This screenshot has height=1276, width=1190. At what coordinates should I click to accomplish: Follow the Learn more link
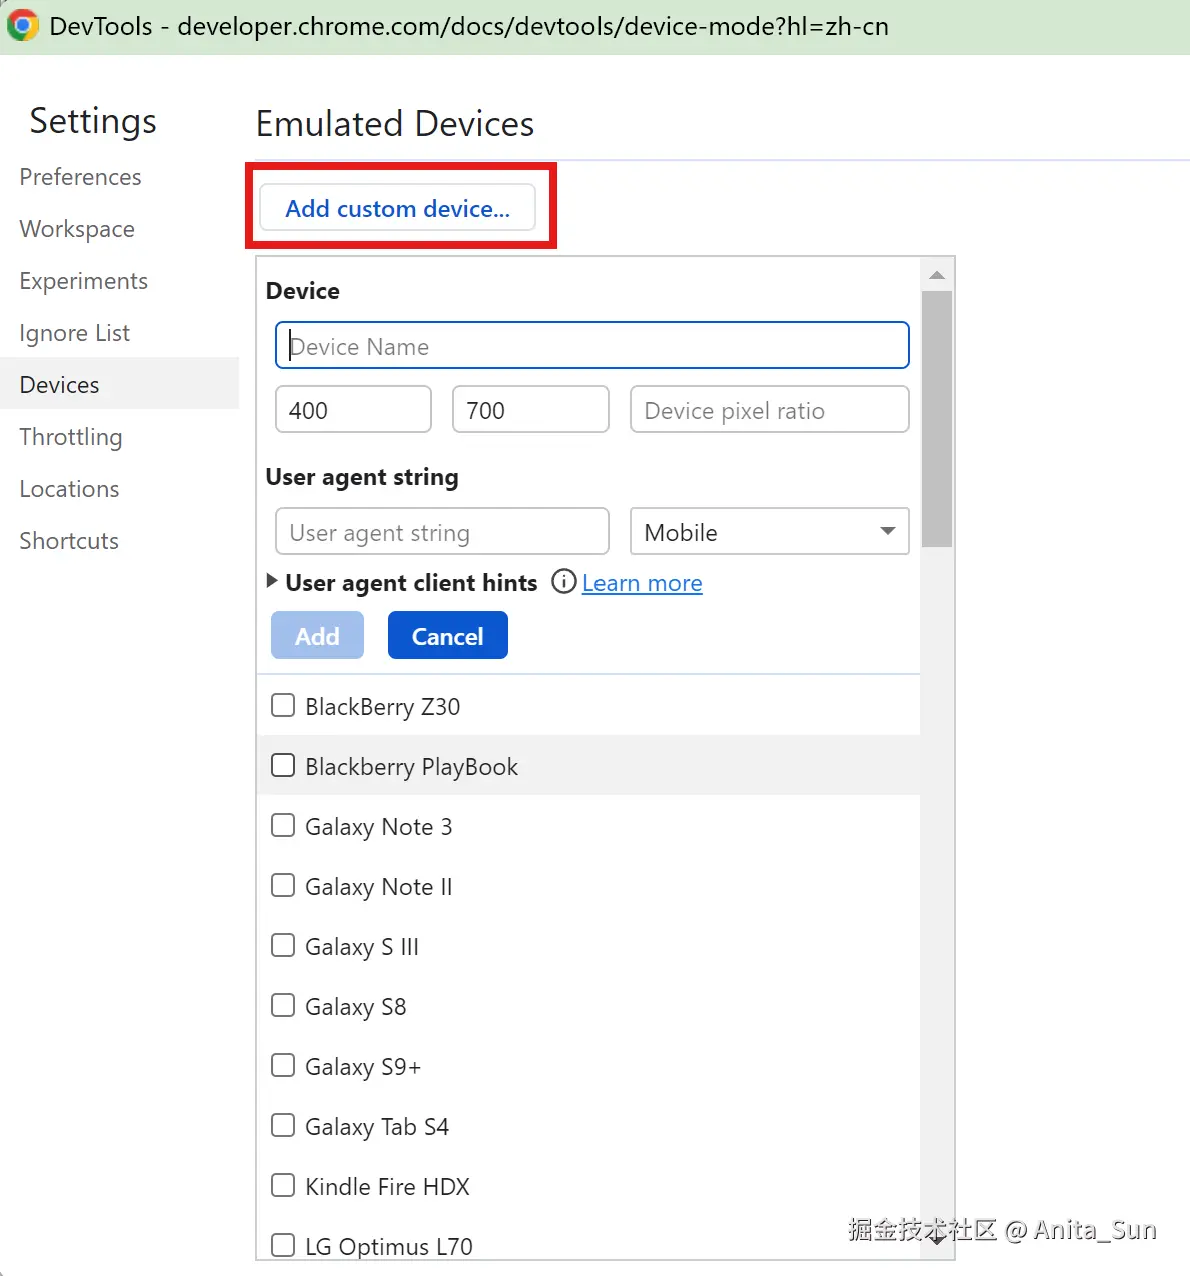click(642, 583)
